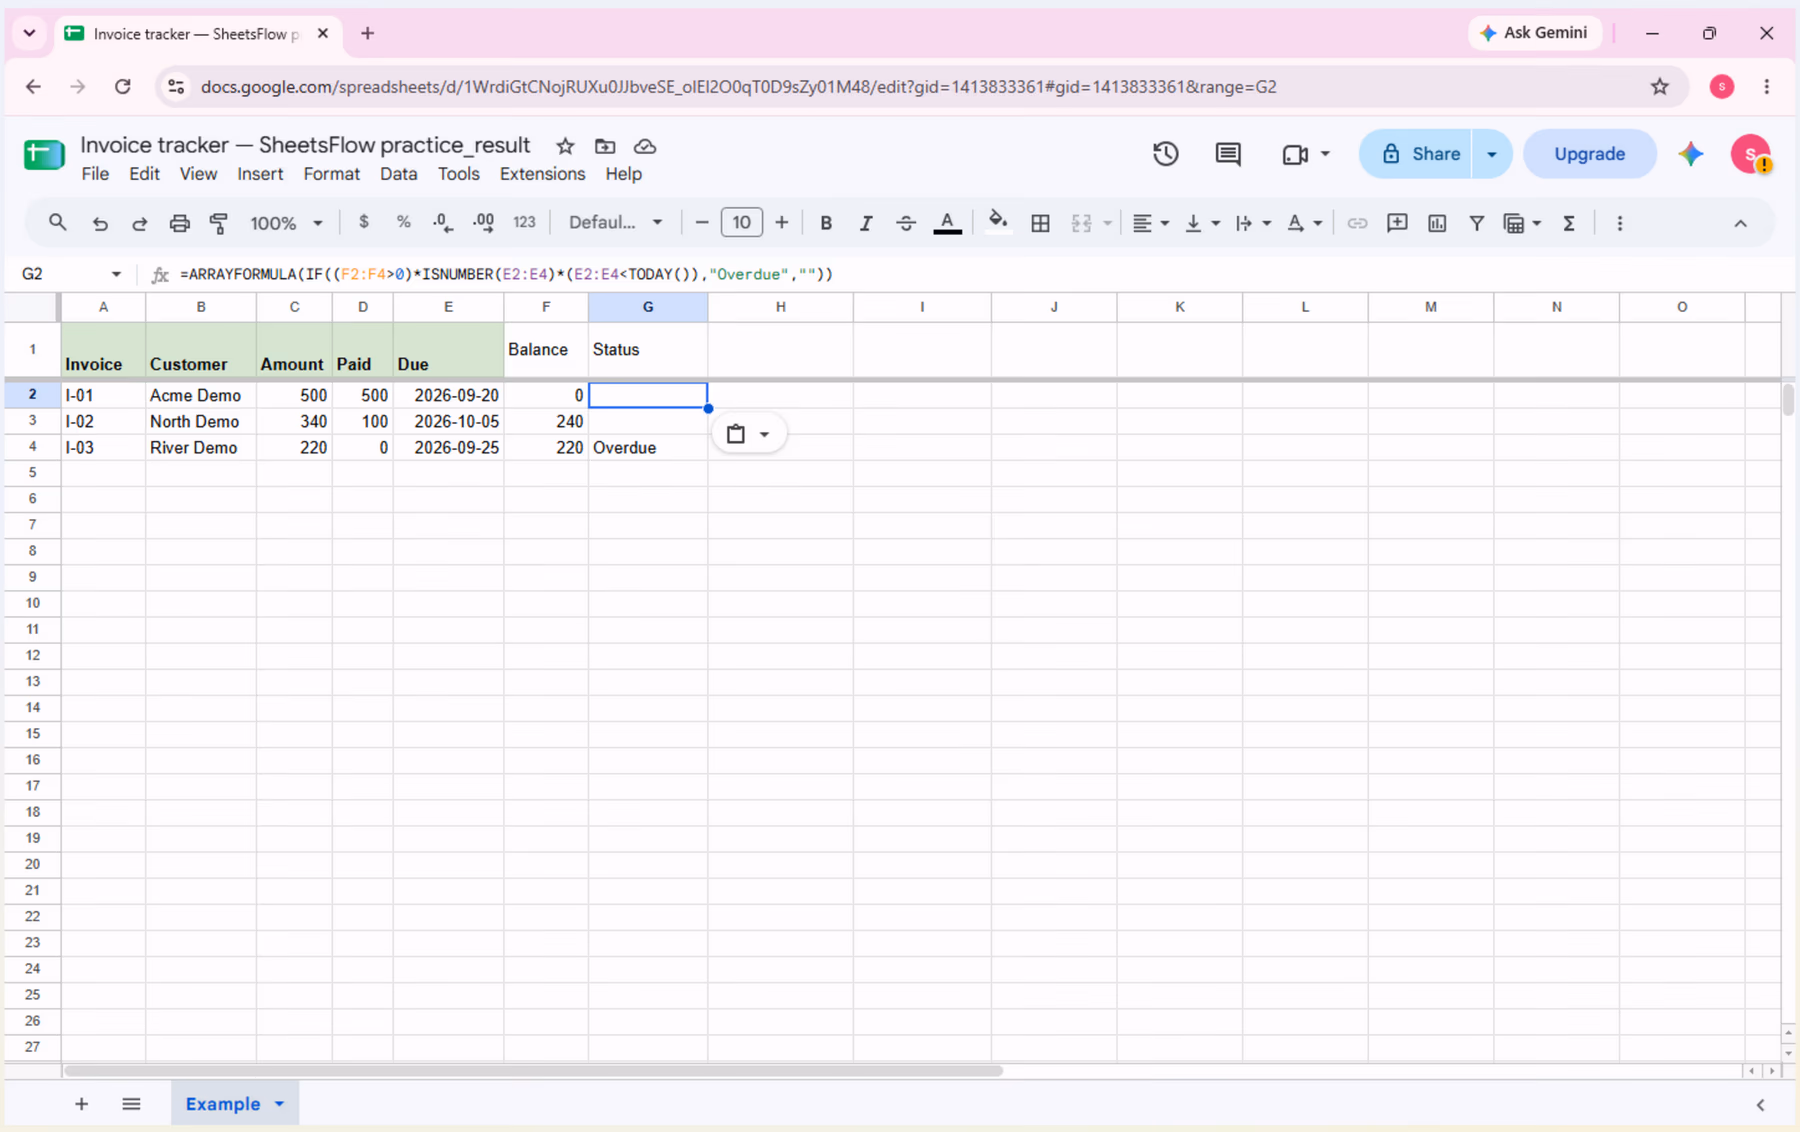Increase decimal places
1800x1132 pixels.
pos(484,223)
